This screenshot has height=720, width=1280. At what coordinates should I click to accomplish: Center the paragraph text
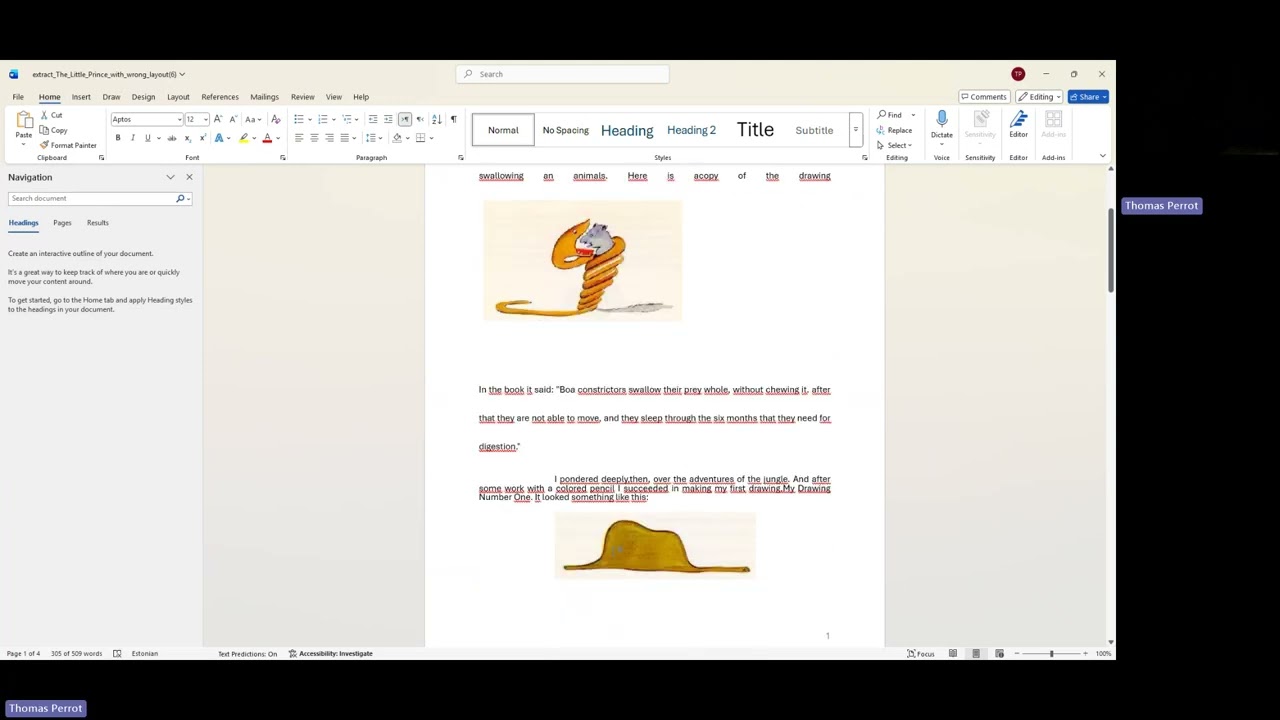click(x=314, y=138)
